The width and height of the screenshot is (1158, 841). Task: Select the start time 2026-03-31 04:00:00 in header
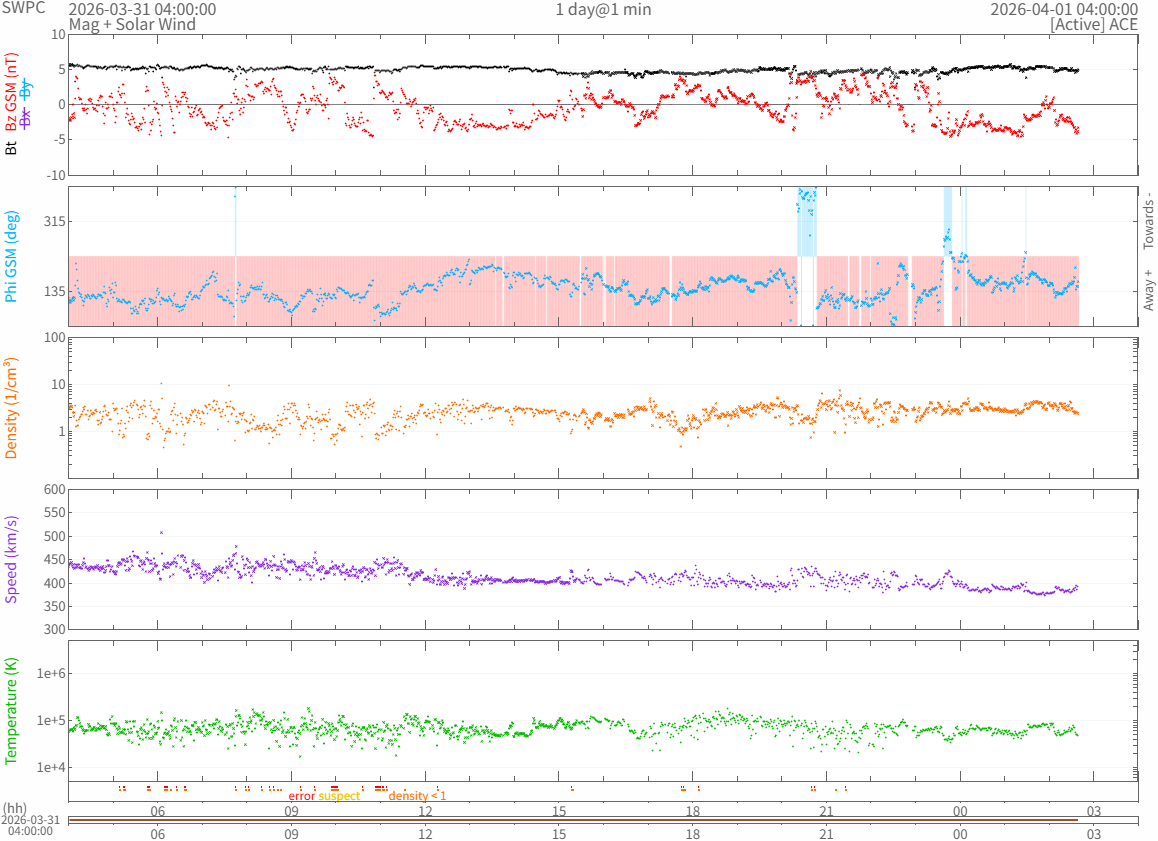143,10
